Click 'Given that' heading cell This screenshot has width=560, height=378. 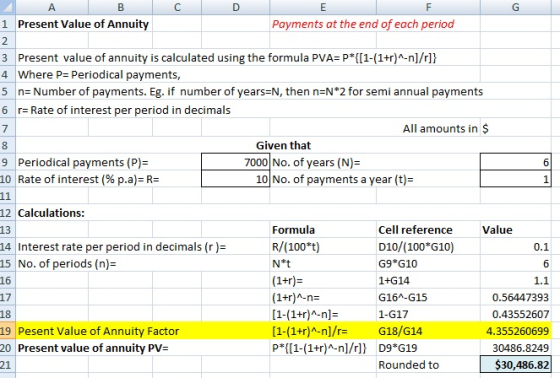point(283,145)
